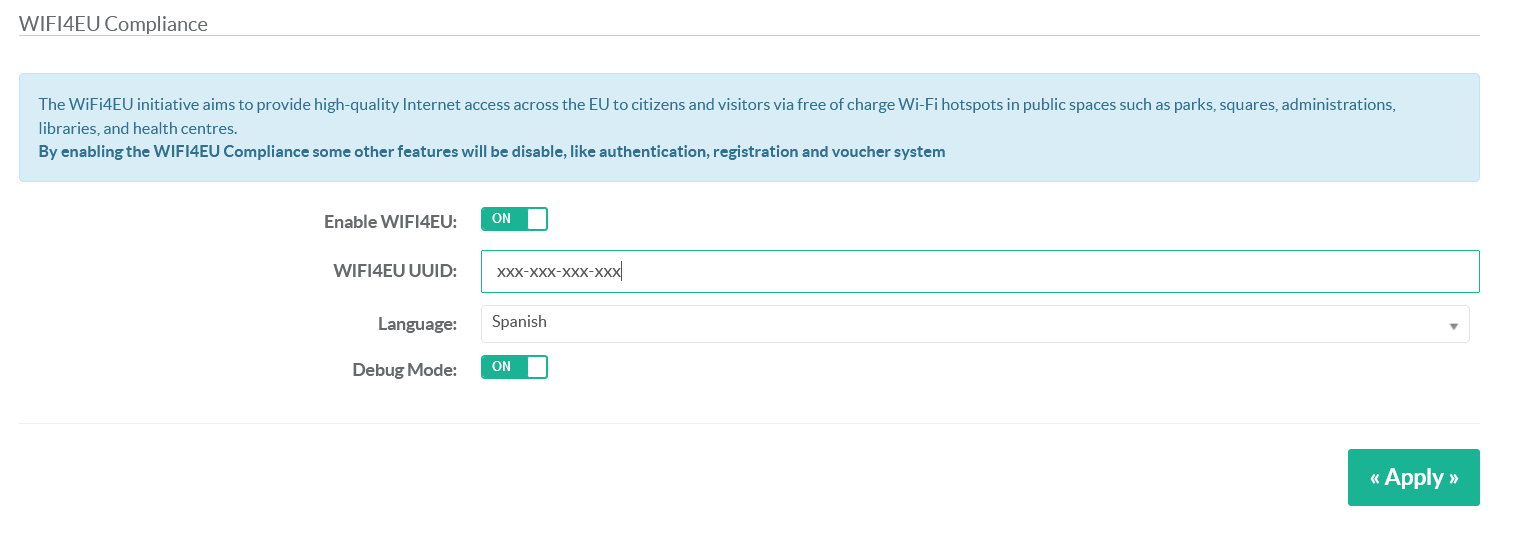Focus the WIFI4EU UUID input field
This screenshot has width=1523, height=542.
click(1000, 271)
